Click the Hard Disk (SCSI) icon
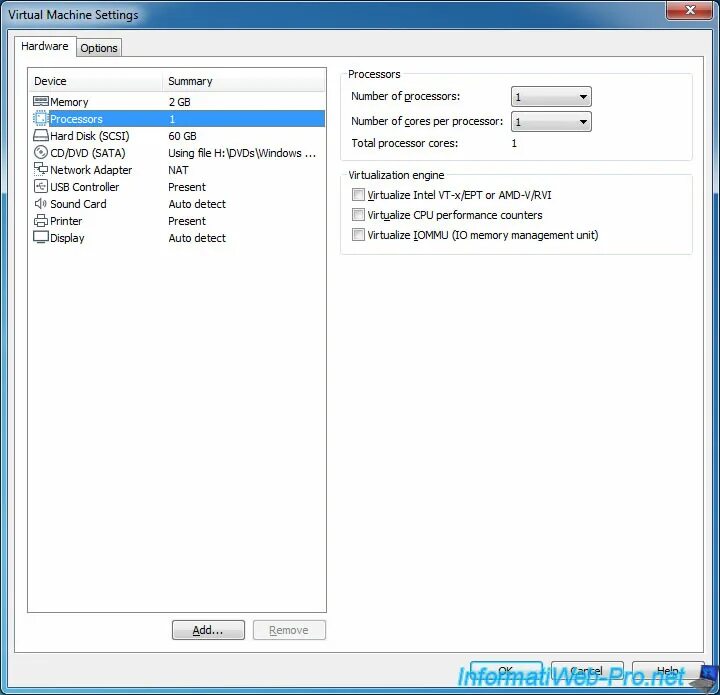Screen dimensions: 720x695 40,135
